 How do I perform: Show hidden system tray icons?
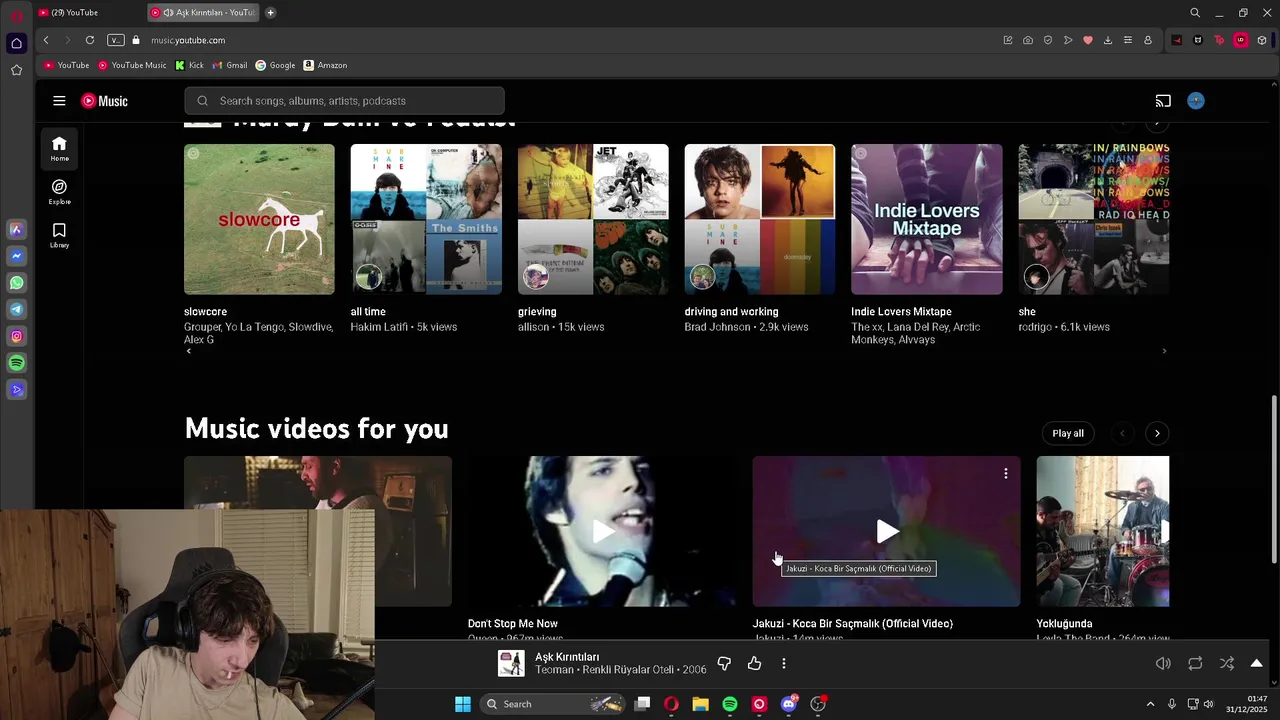[x=1150, y=704]
